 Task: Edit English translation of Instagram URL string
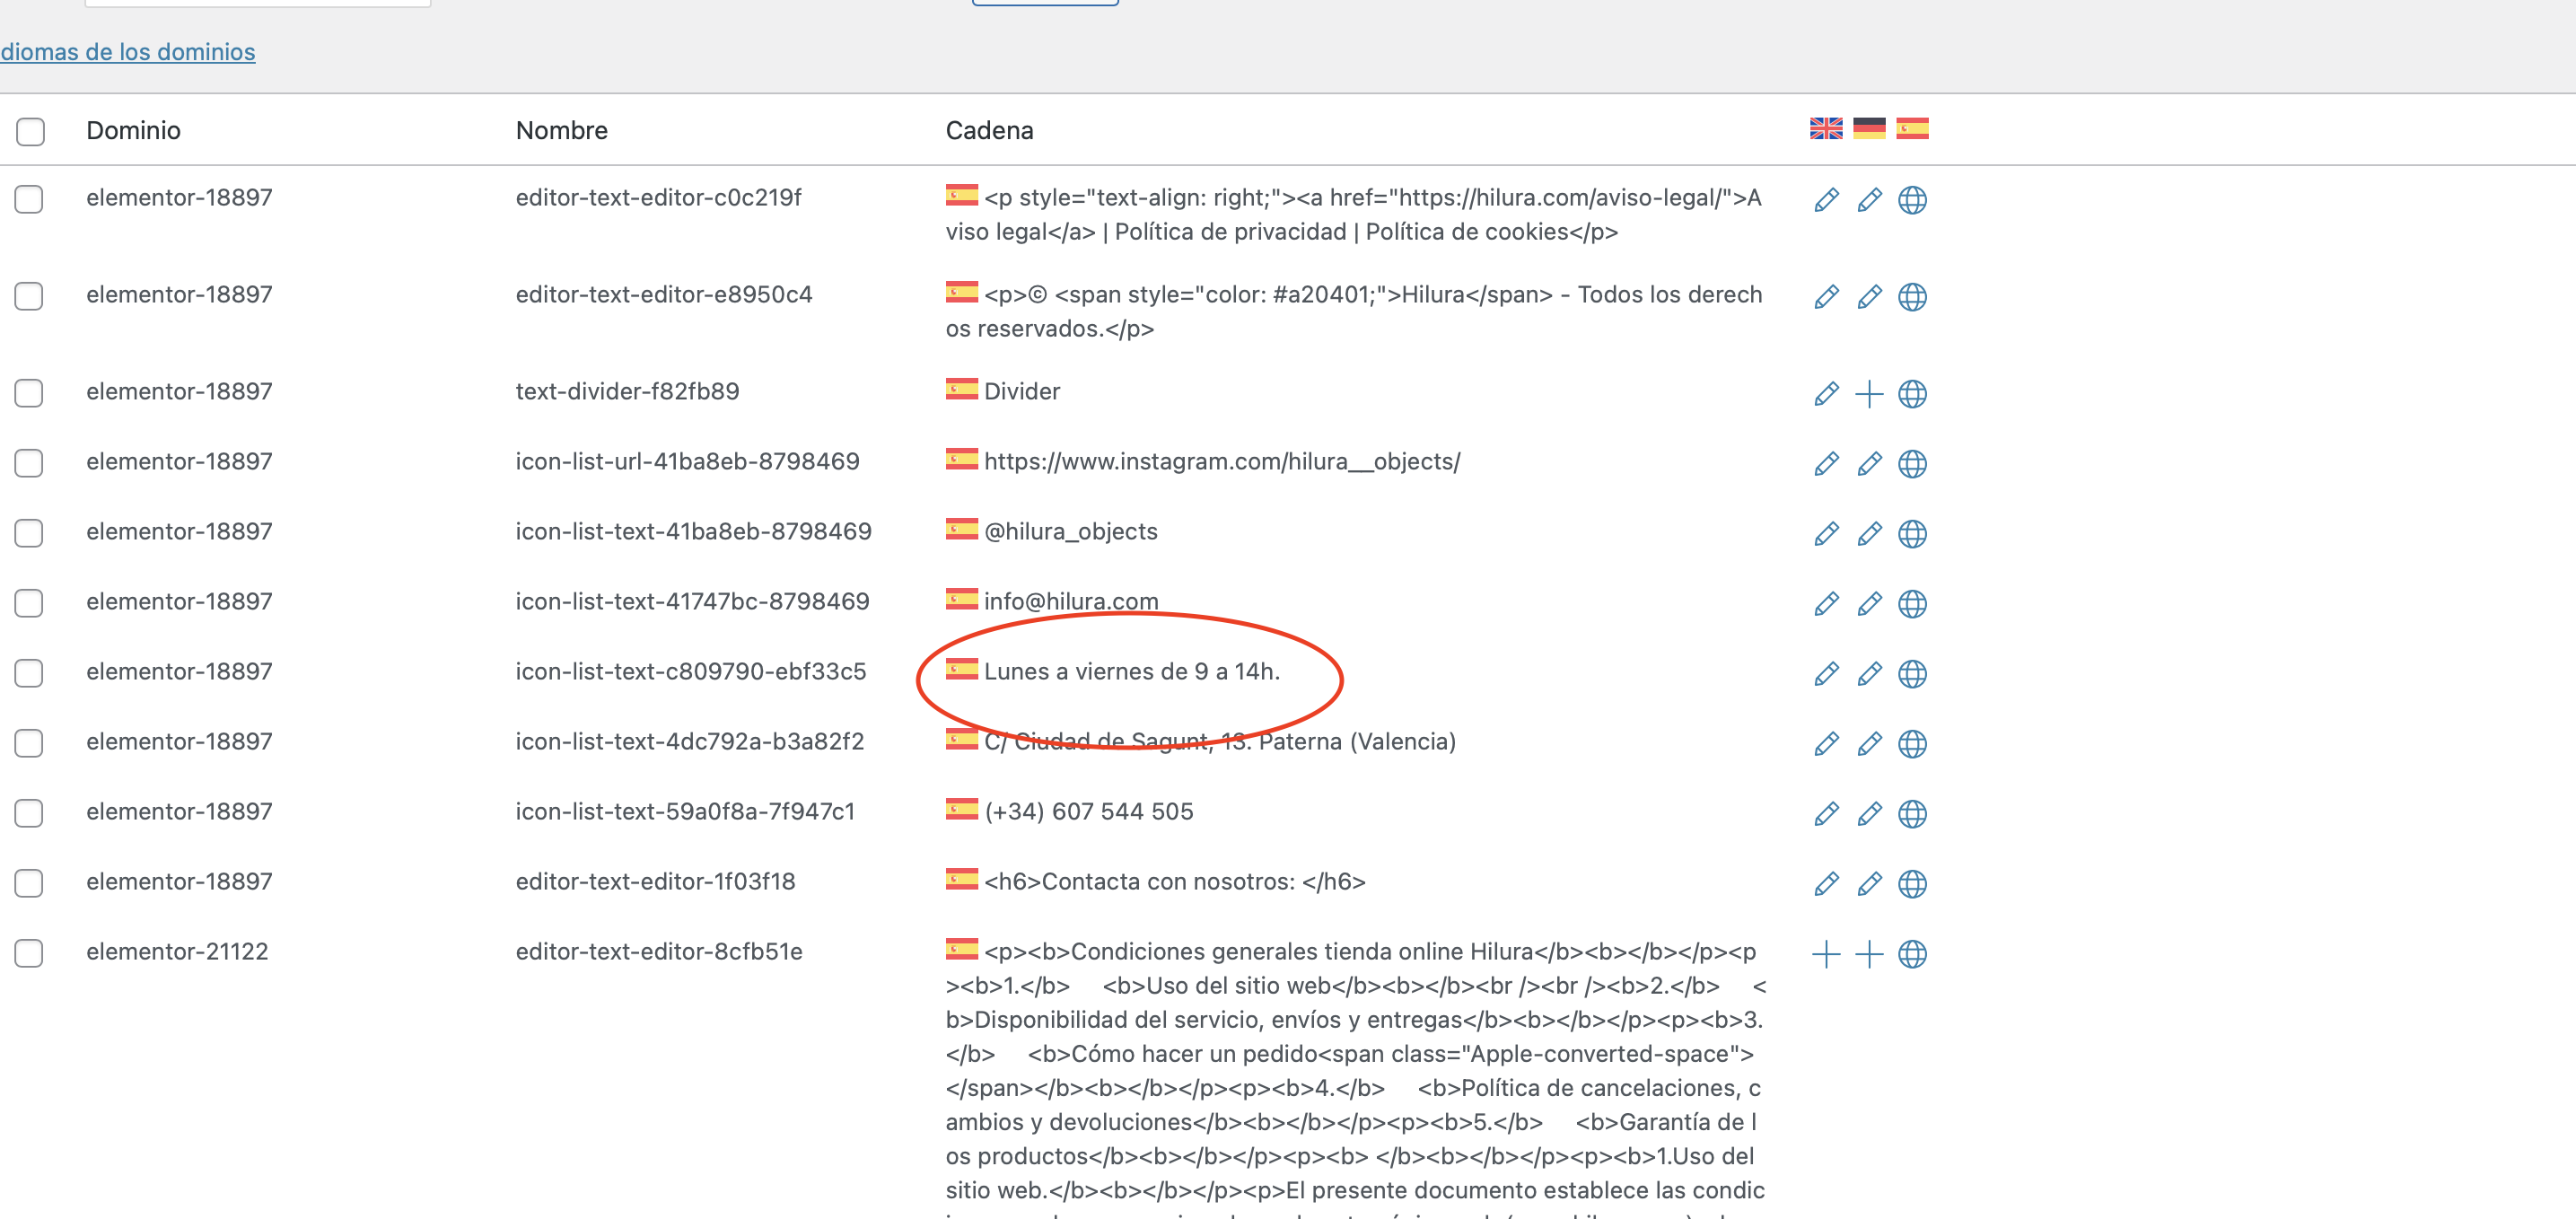(x=1825, y=464)
